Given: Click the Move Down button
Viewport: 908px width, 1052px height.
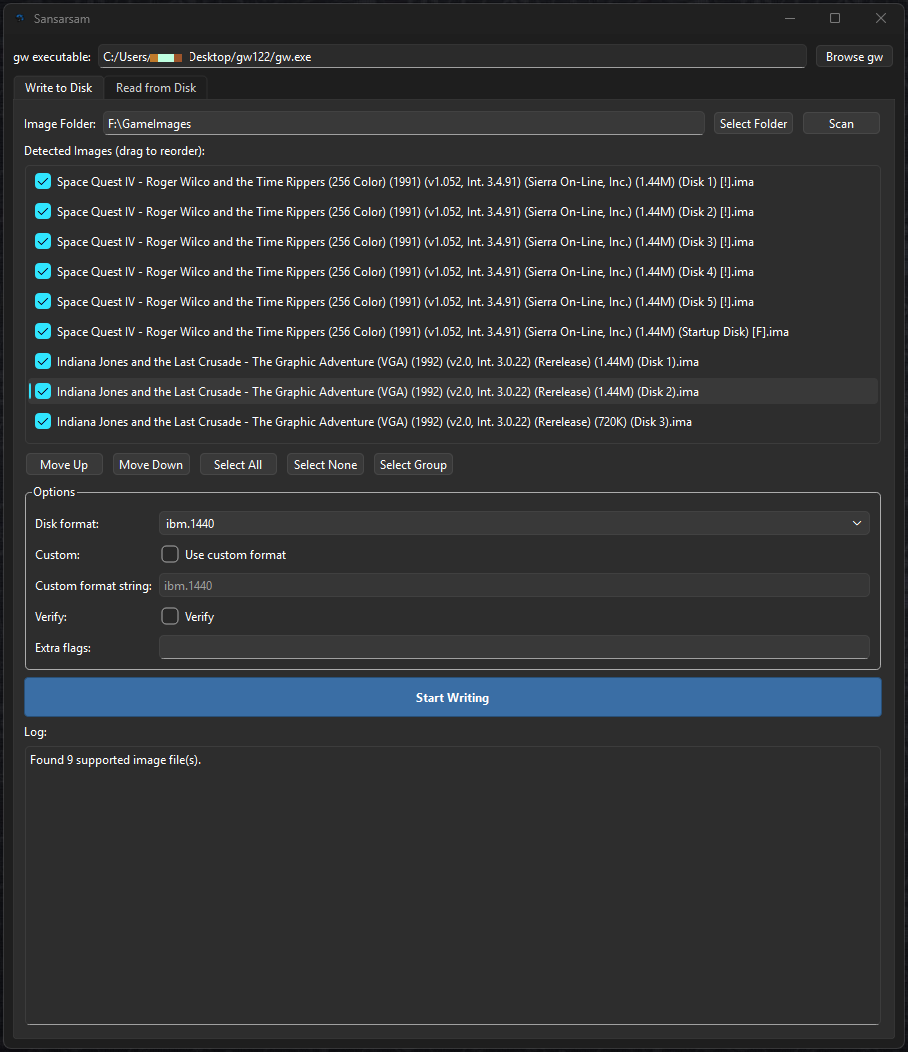Looking at the screenshot, I should coord(151,464).
